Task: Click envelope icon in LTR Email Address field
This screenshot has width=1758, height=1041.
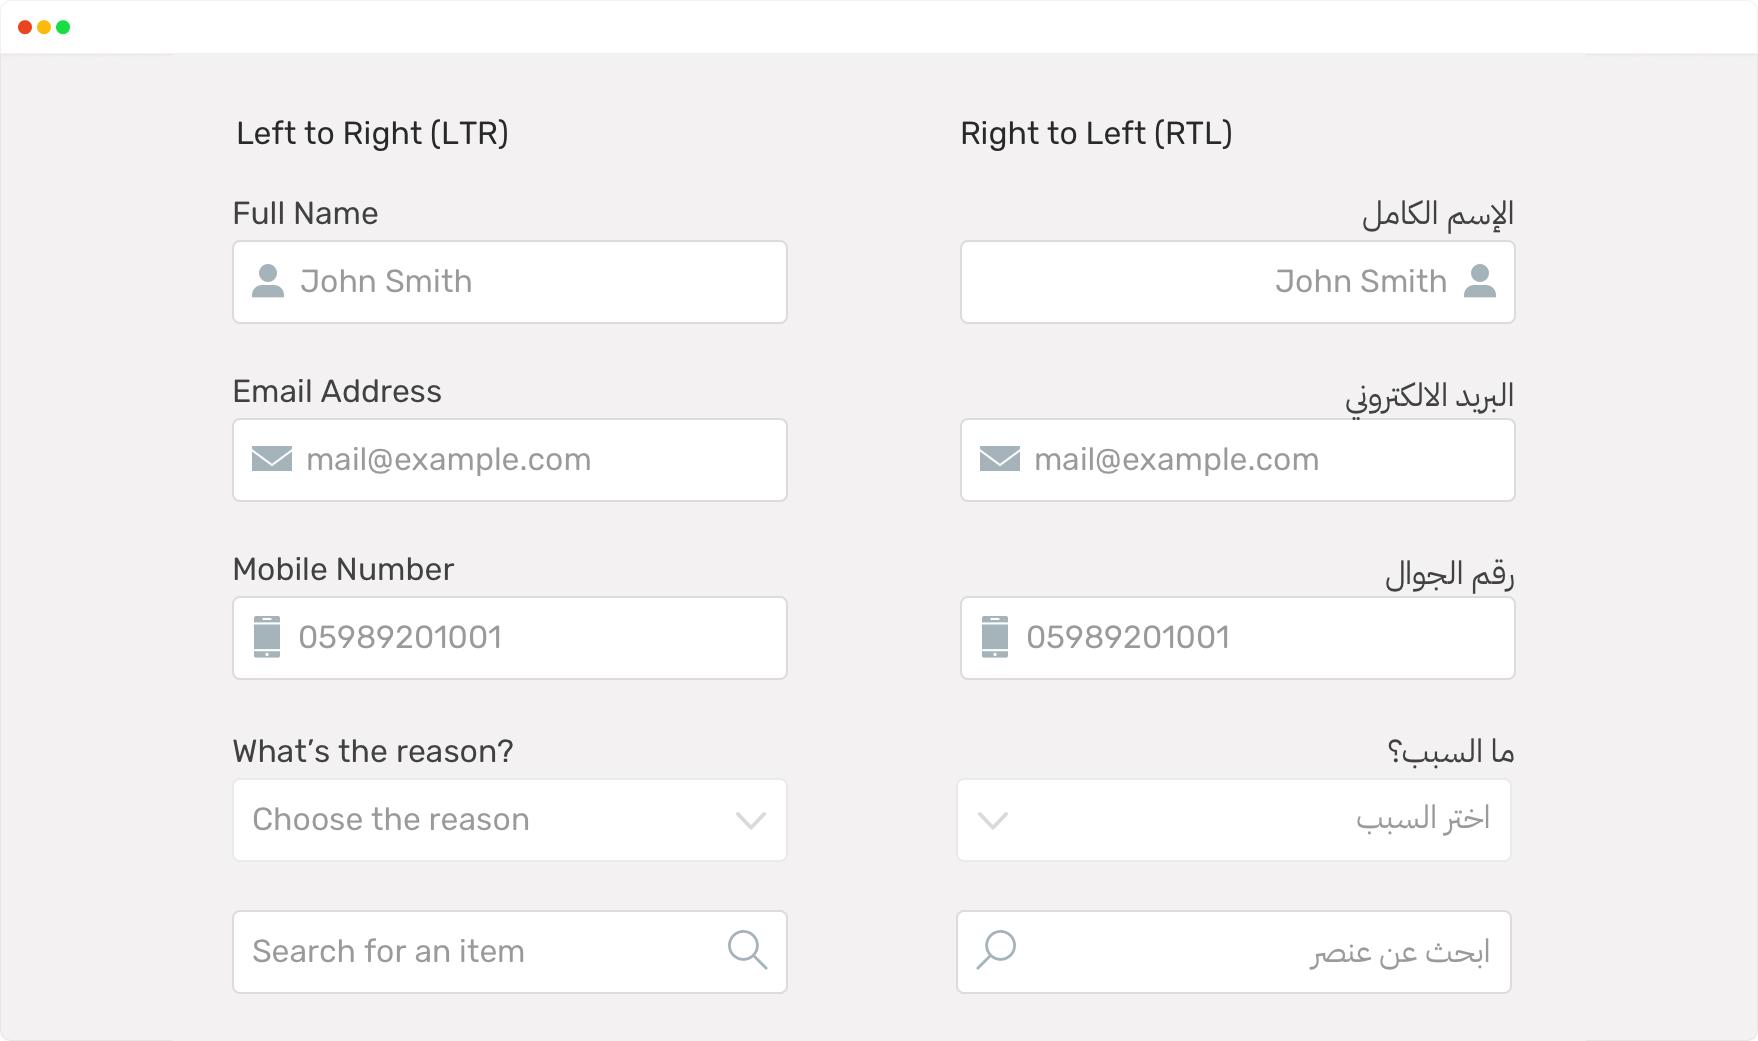Action: (271, 459)
